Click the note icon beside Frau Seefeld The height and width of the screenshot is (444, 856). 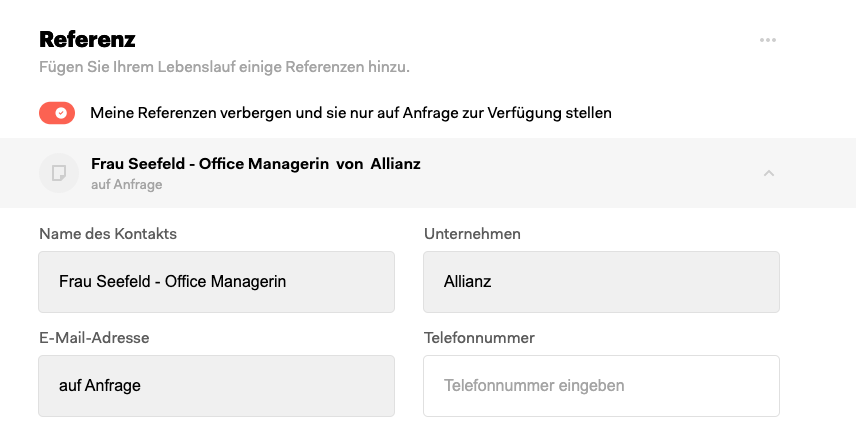point(59,173)
